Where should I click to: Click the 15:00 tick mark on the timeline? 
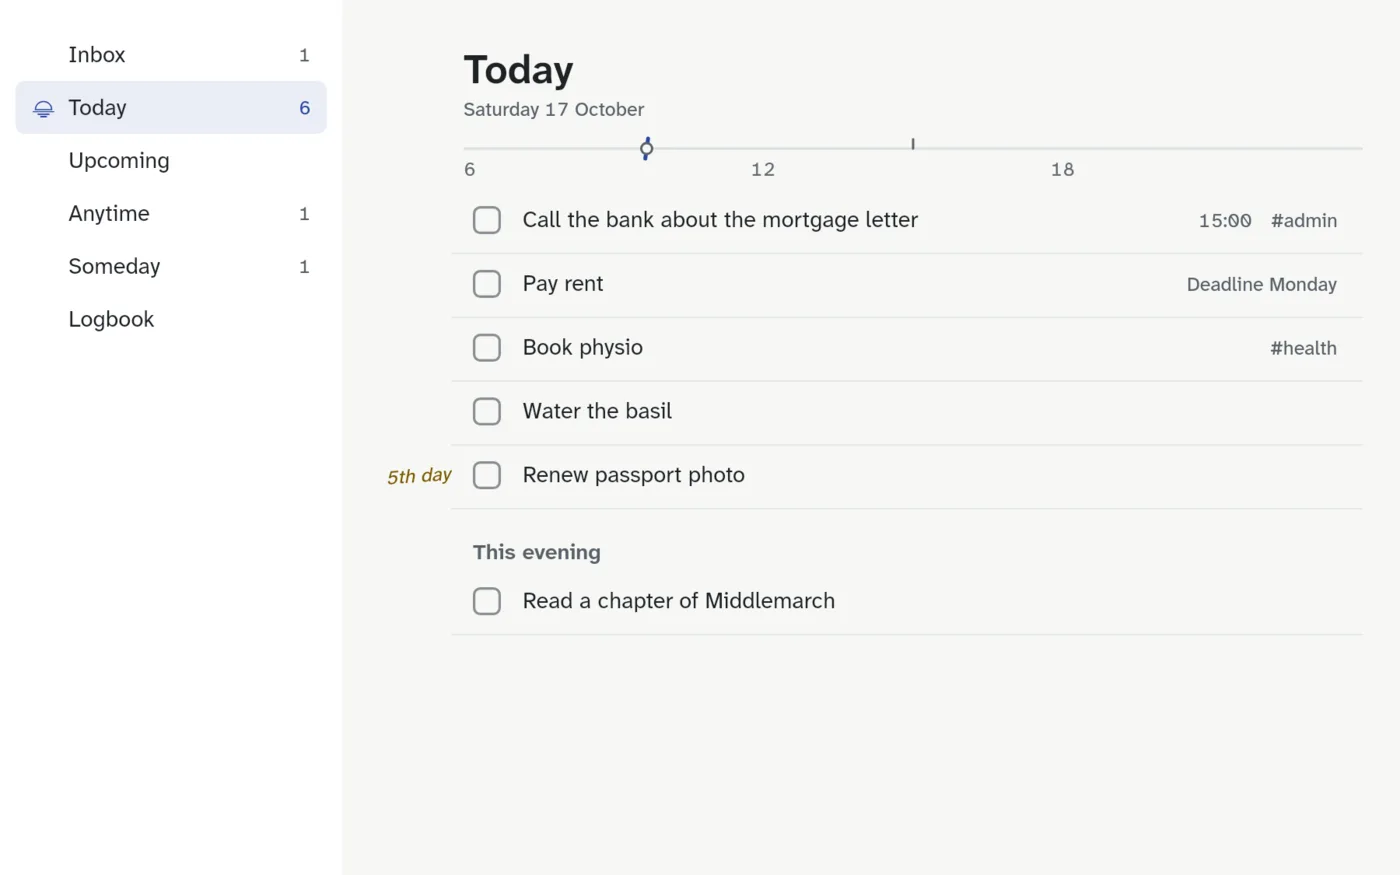[x=913, y=144]
